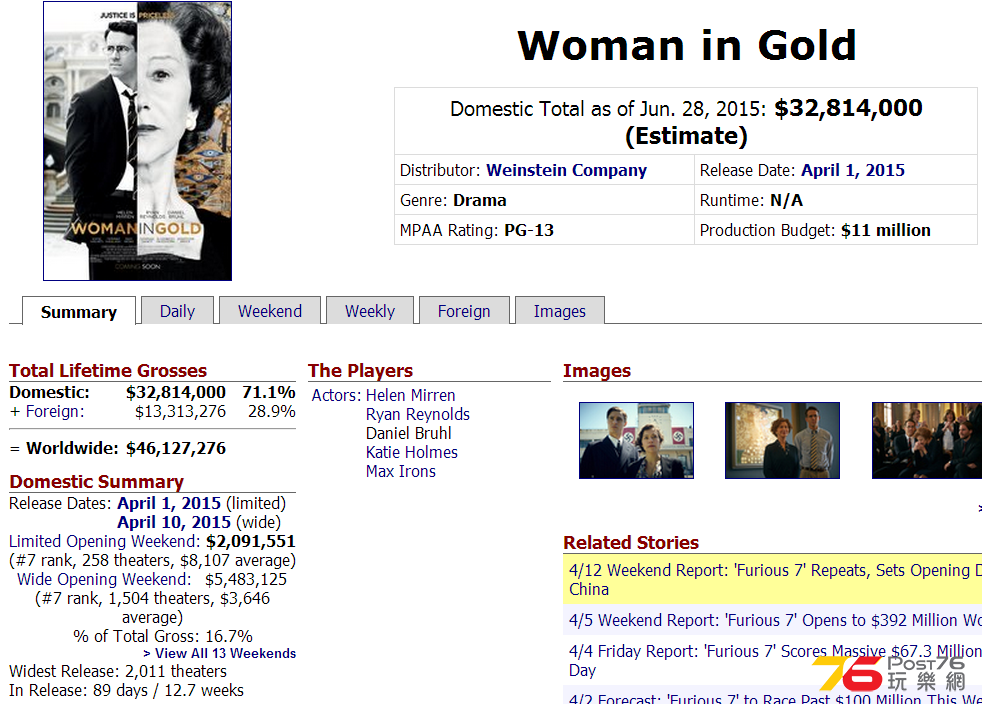The height and width of the screenshot is (704, 982).
Task: Select the foreign gross $13,313,276
Action: tap(180, 412)
